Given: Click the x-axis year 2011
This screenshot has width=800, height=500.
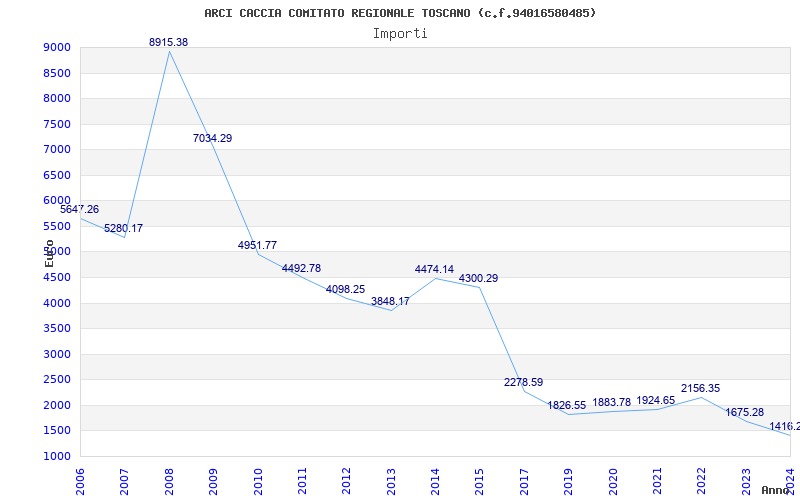Looking at the screenshot, I should 302,481.
